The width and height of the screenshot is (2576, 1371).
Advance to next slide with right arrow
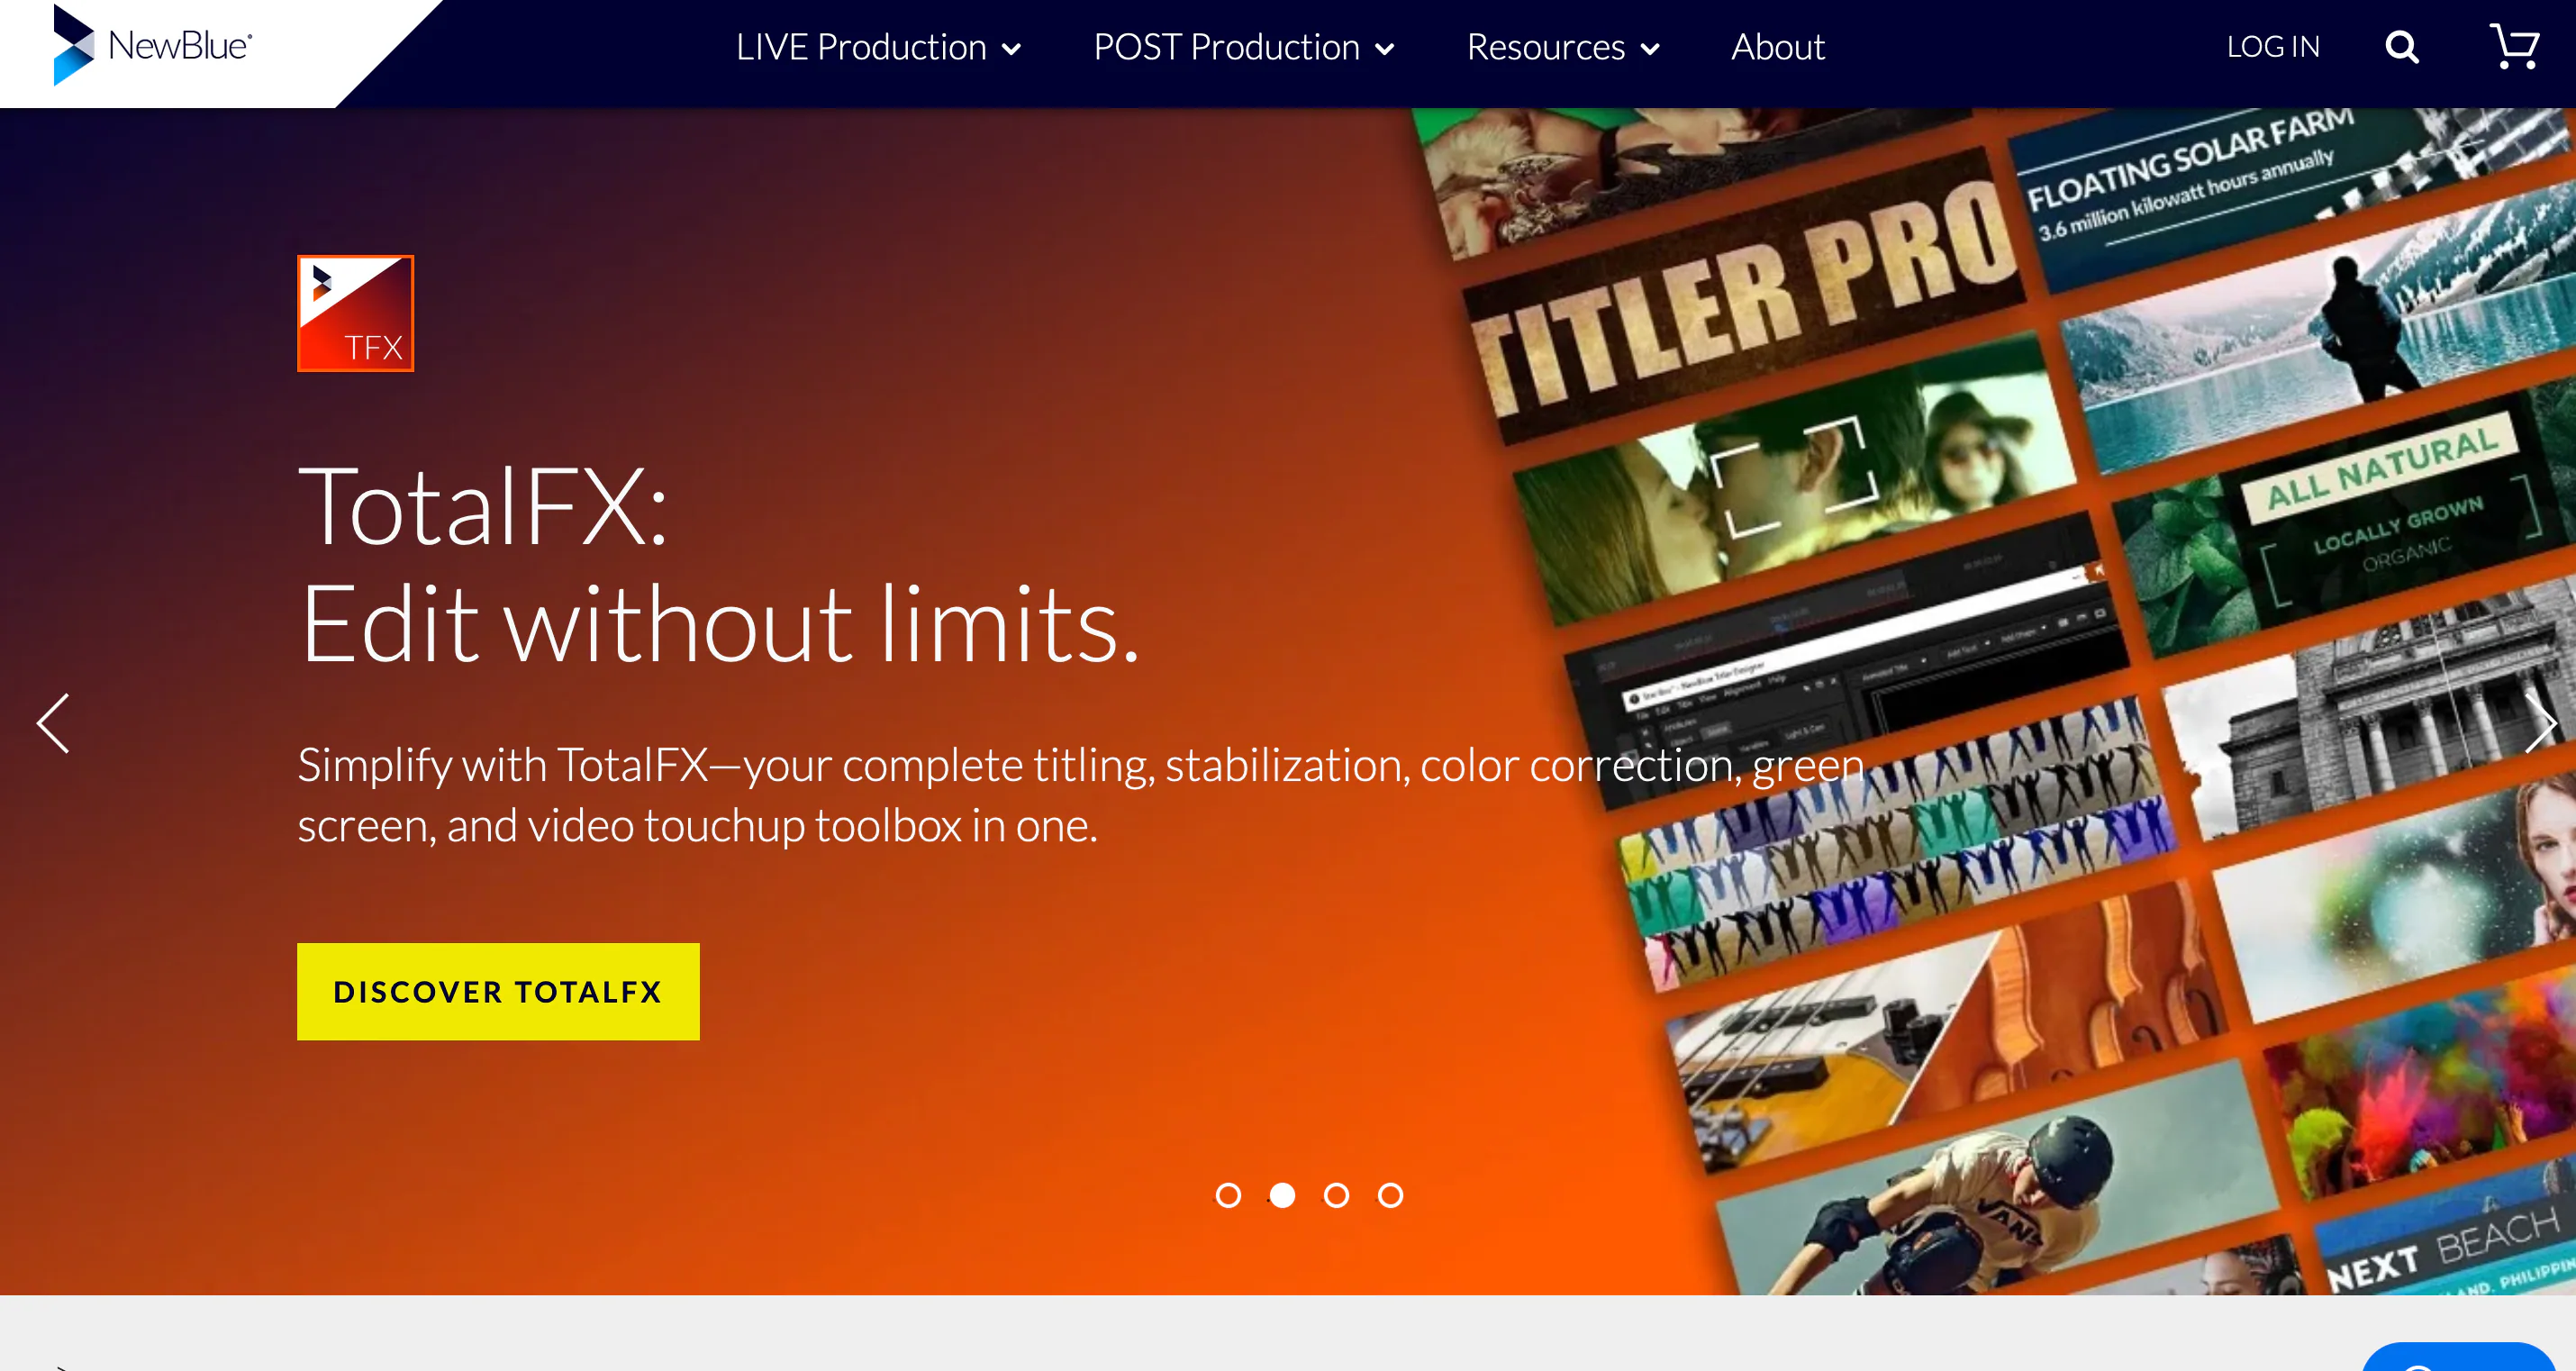click(x=2540, y=723)
